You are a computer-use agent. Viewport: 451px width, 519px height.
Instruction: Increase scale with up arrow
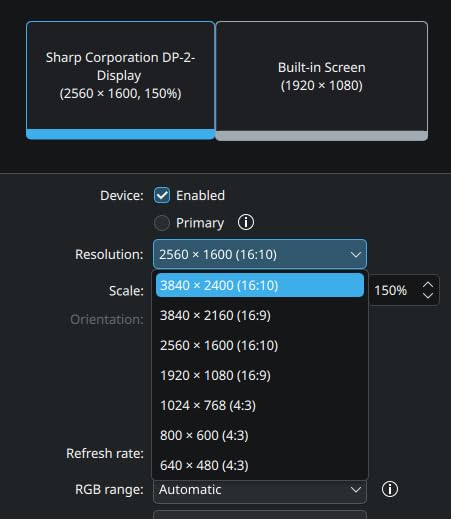point(428,286)
